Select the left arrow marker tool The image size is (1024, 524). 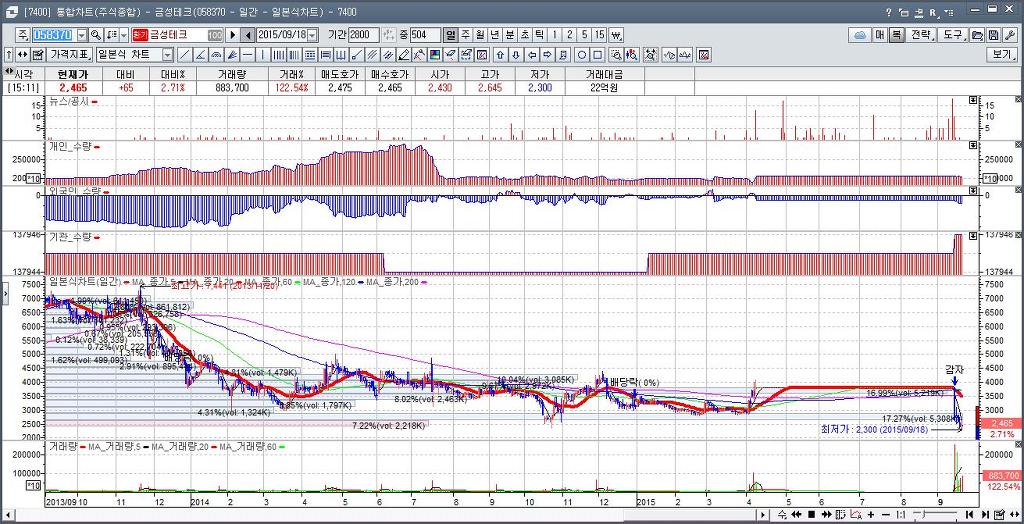[x=532, y=55]
